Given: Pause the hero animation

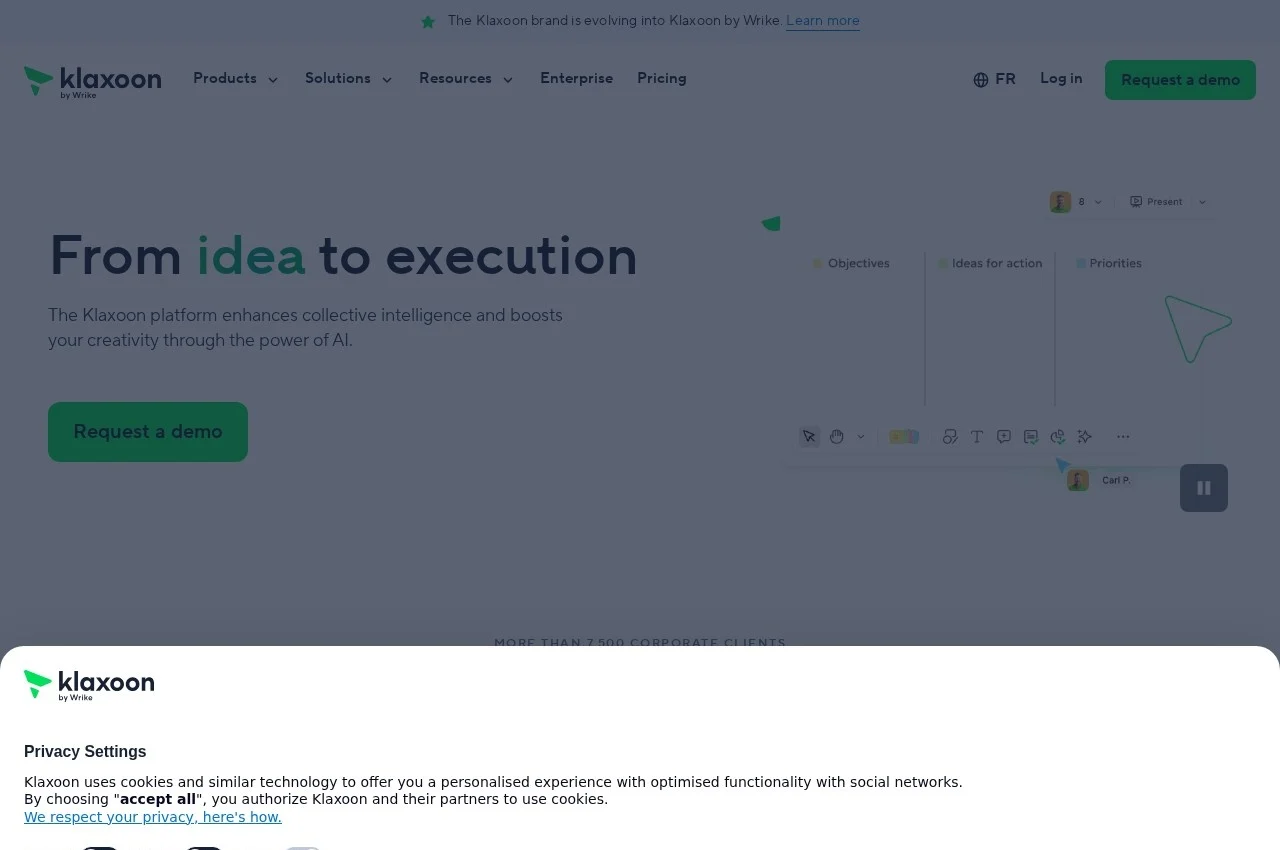Looking at the screenshot, I should [1204, 488].
